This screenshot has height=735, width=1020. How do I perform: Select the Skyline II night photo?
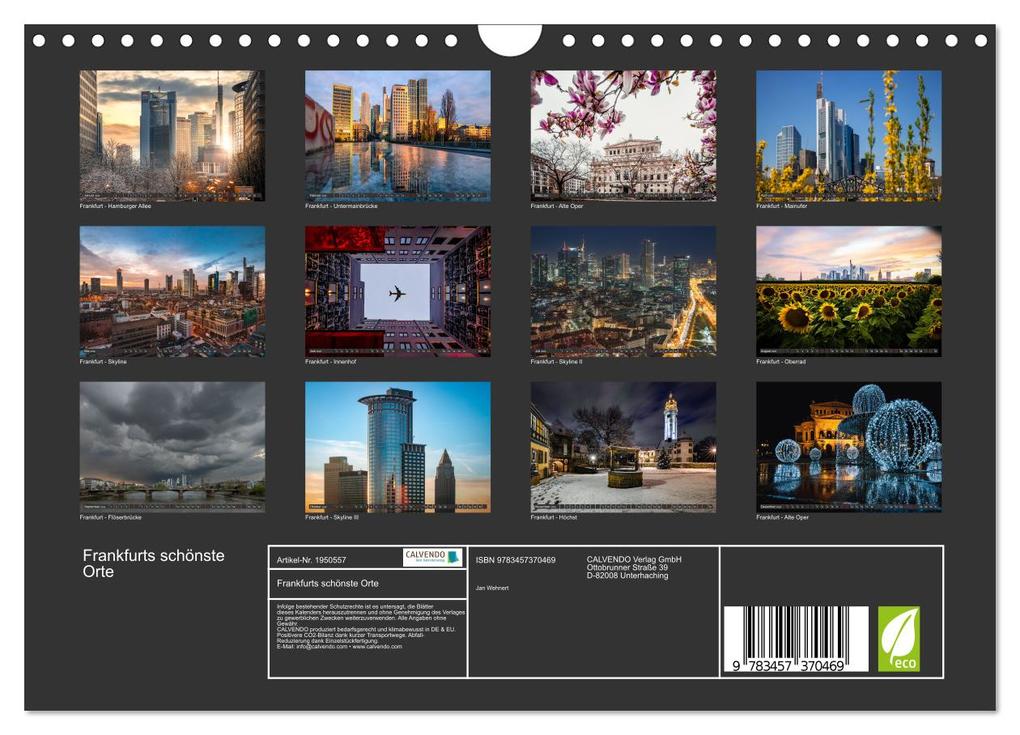[x=623, y=291]
